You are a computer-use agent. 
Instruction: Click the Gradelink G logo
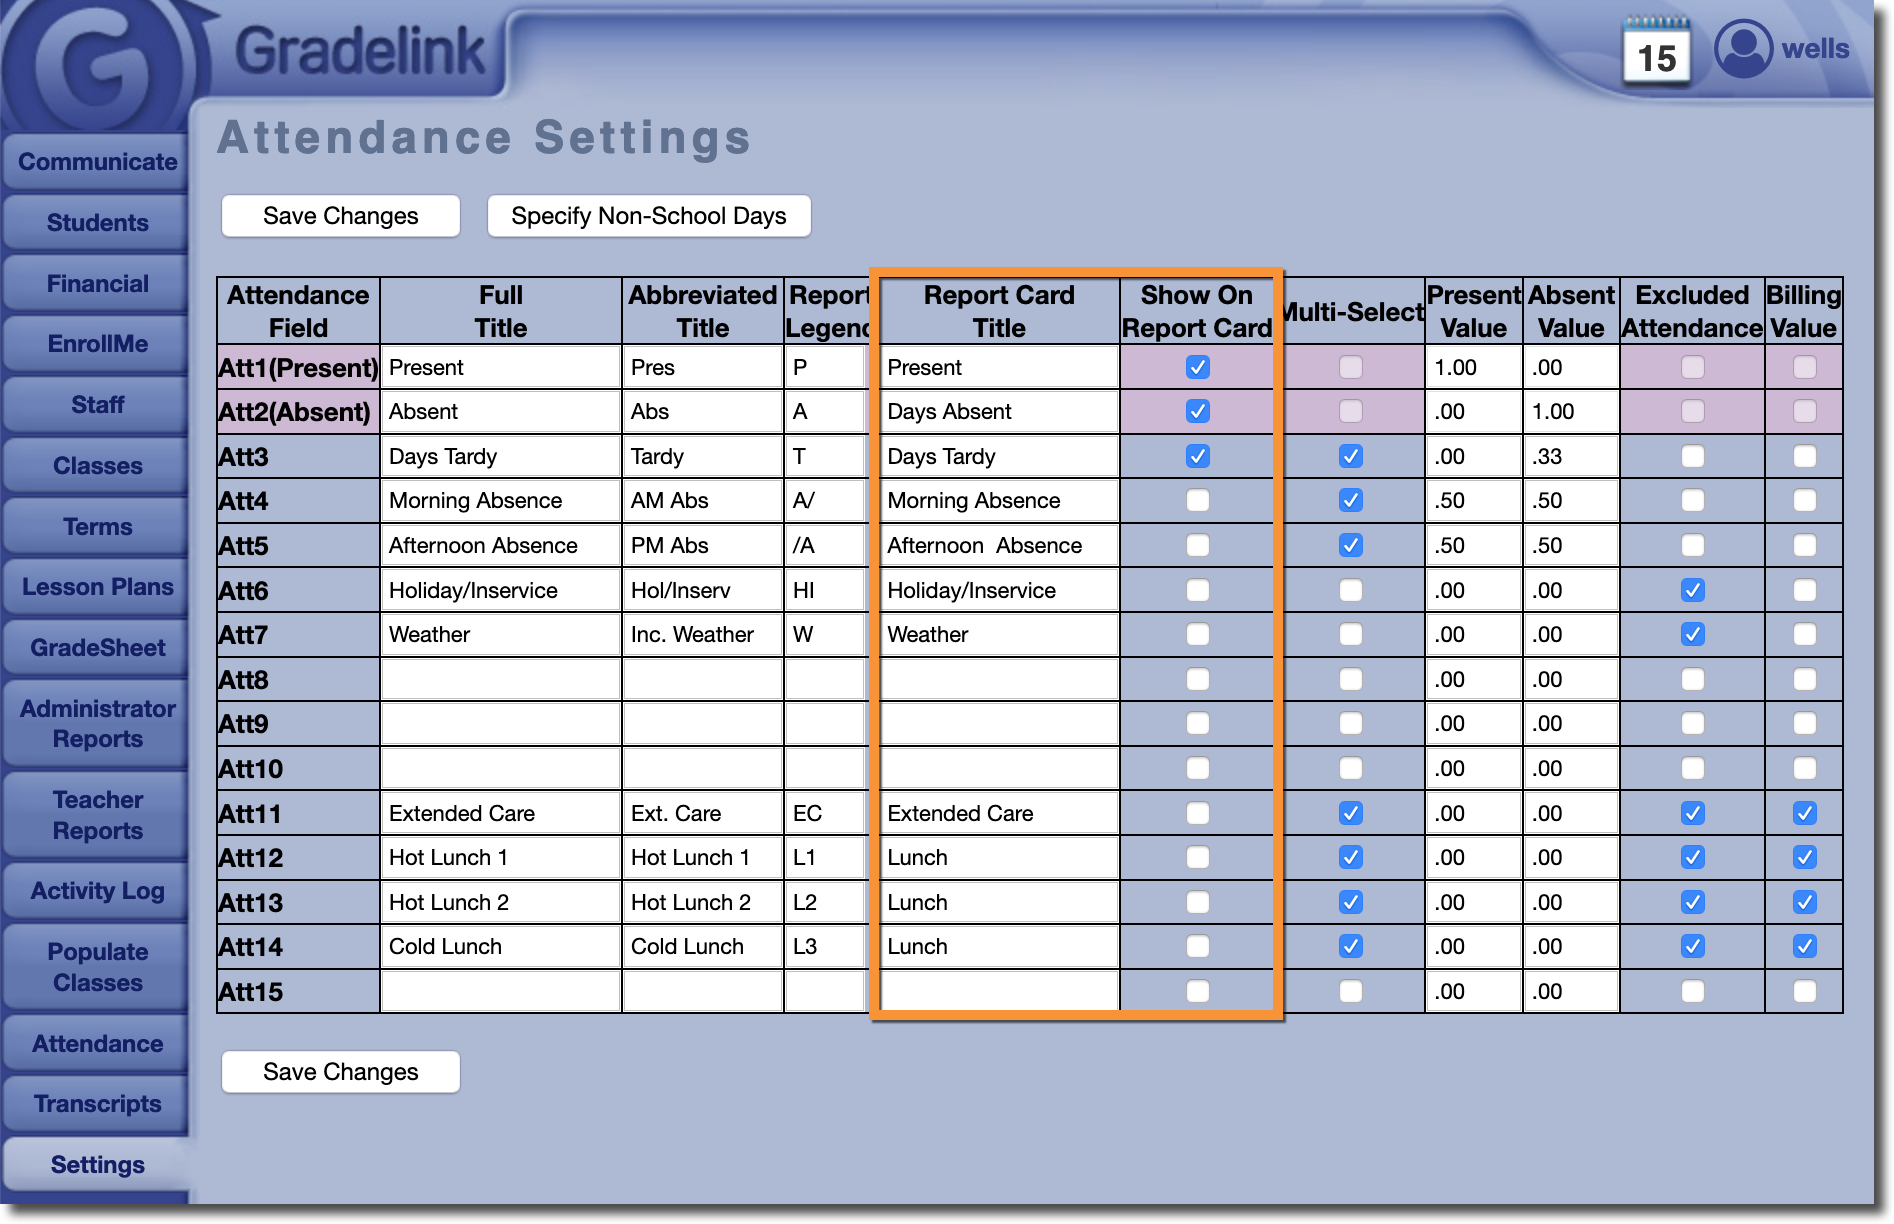(x=97, y=68)
